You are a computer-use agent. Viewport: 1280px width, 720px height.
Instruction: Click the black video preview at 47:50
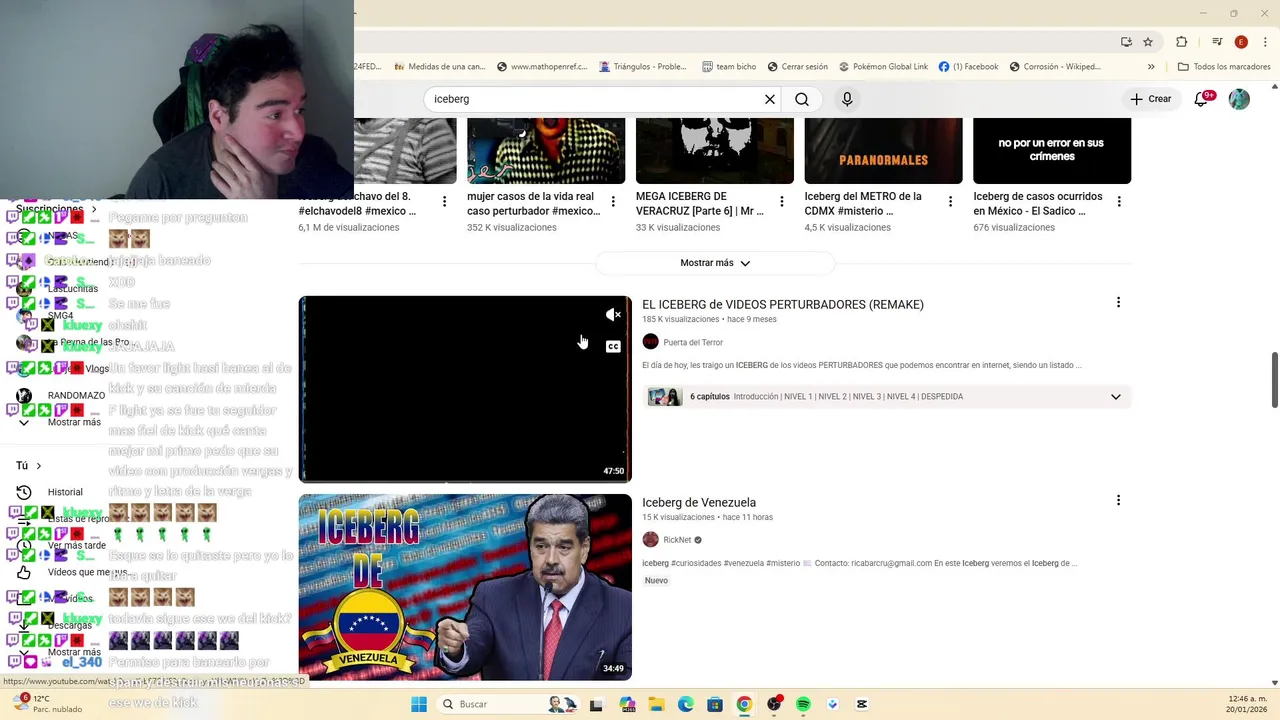click(465, 389)
